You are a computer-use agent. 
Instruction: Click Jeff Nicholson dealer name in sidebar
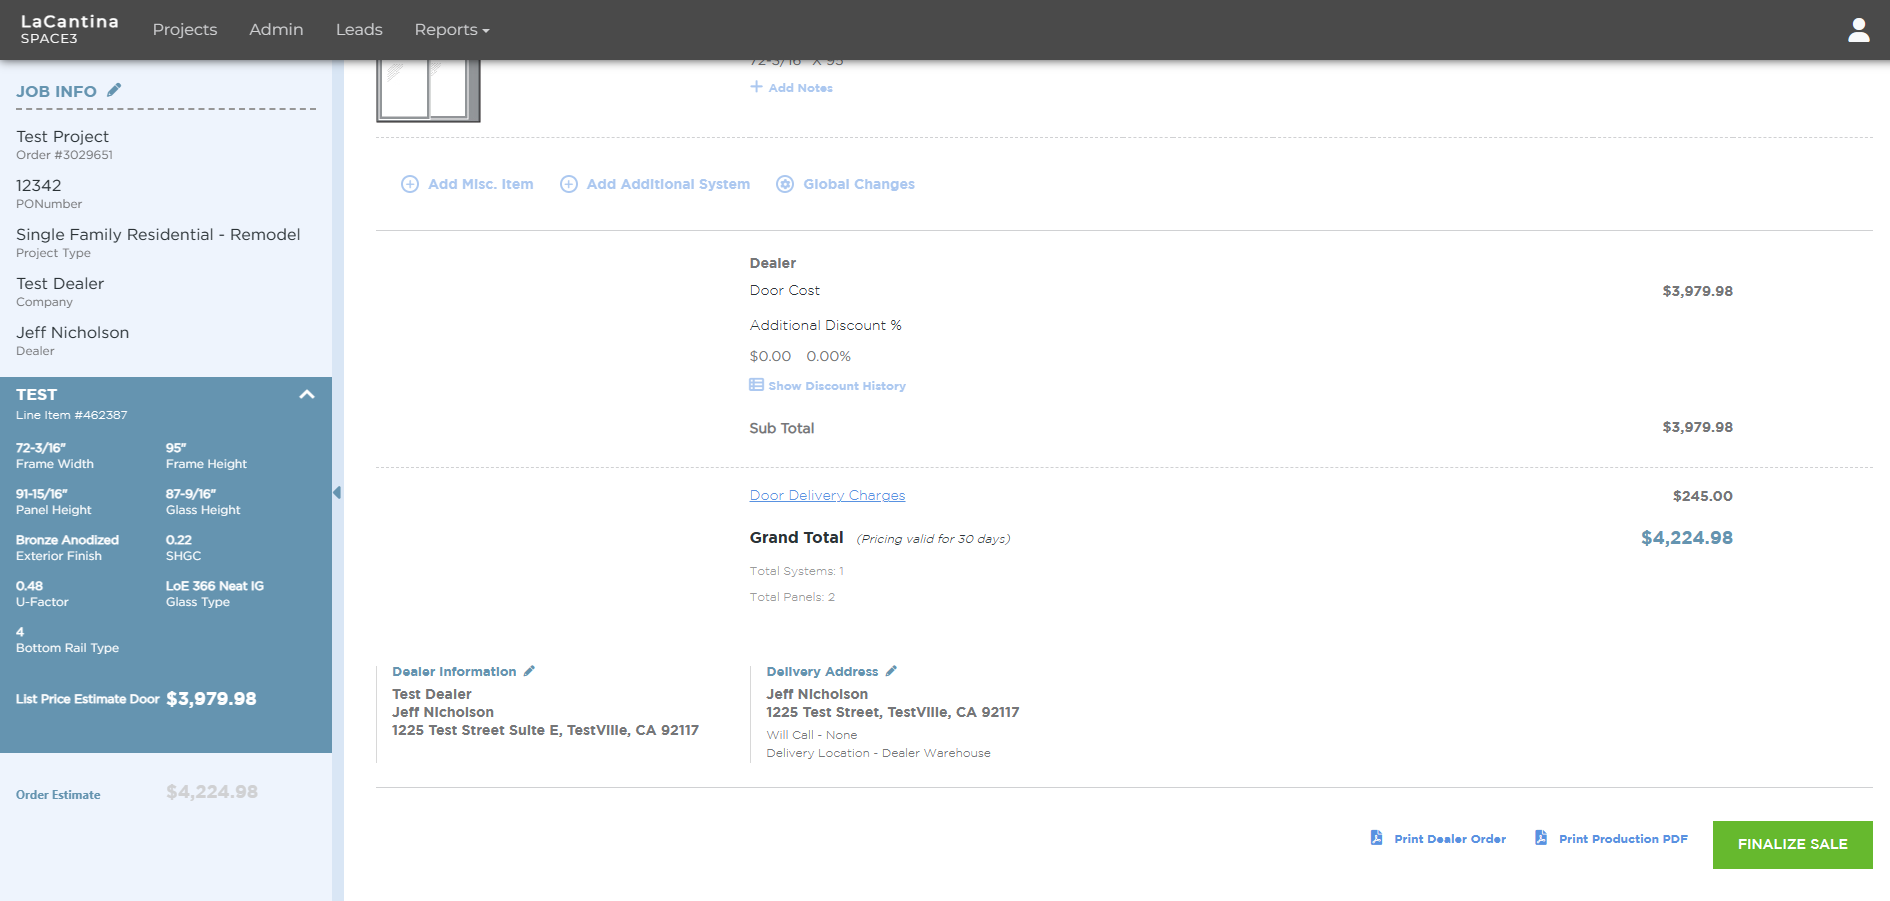click(x=72, y=332)
